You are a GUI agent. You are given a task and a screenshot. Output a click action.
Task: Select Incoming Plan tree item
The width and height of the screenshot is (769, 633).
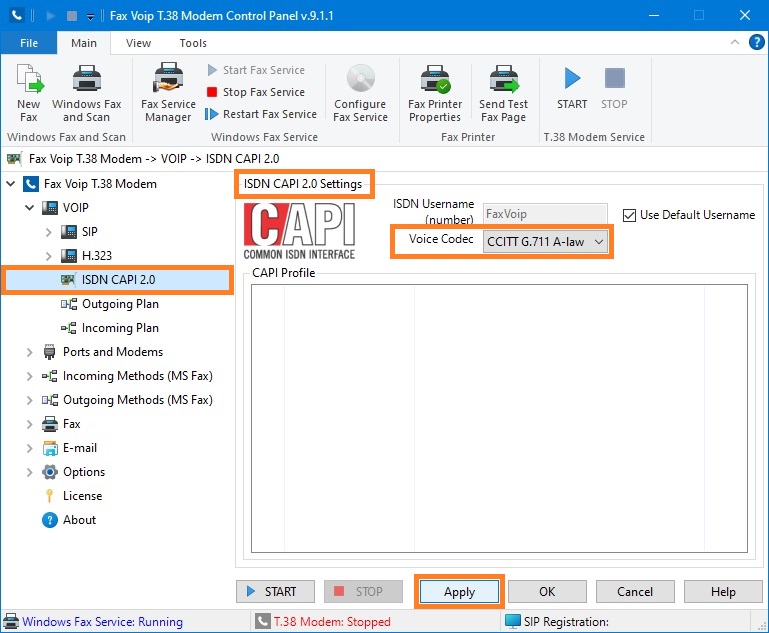[x=120, y=328]
